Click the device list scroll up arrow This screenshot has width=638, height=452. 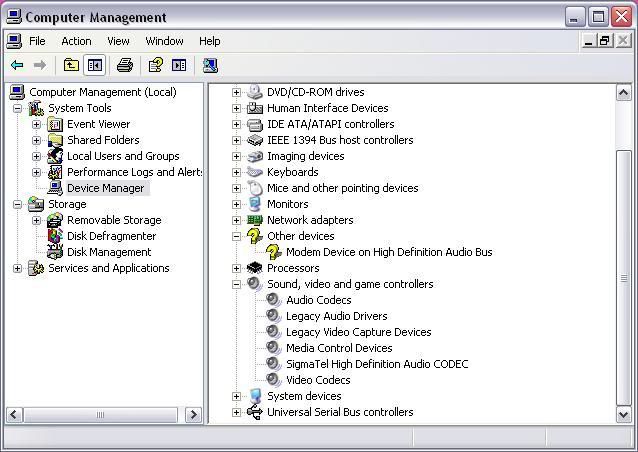[x=624, y=93]
